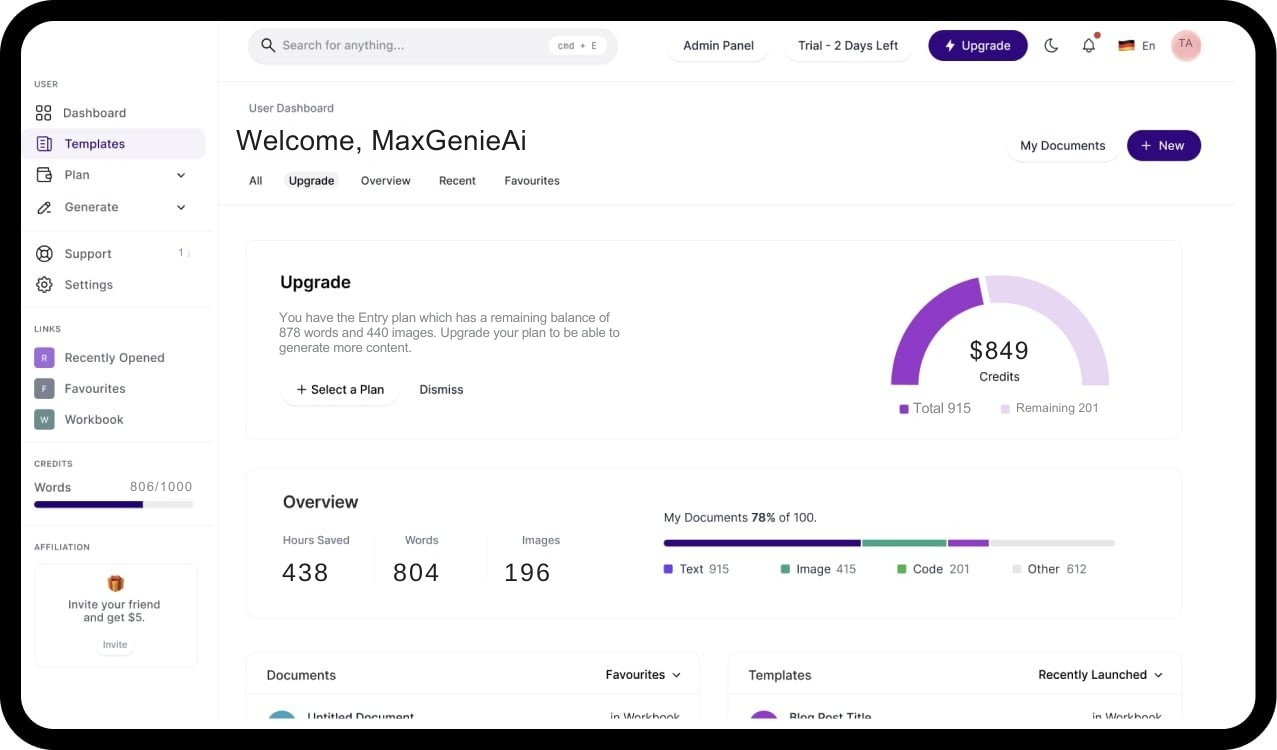Screen dimensions: 1277x750
Task: Open the Favourites shortcut in sidebar
Action: tap(94, 388)
